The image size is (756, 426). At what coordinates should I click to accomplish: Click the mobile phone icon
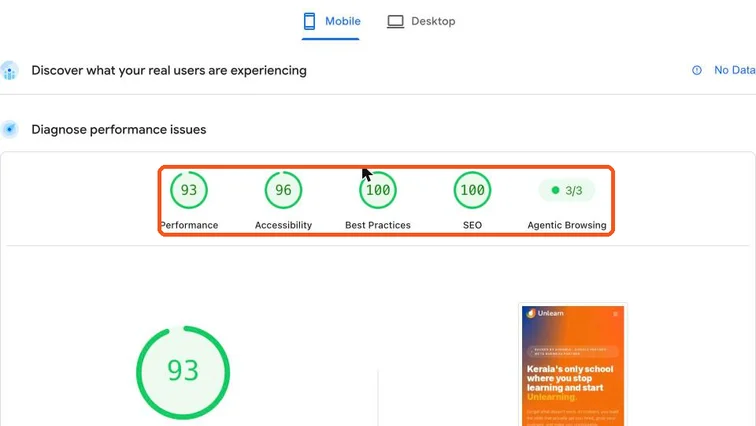[x=310, y=21]
